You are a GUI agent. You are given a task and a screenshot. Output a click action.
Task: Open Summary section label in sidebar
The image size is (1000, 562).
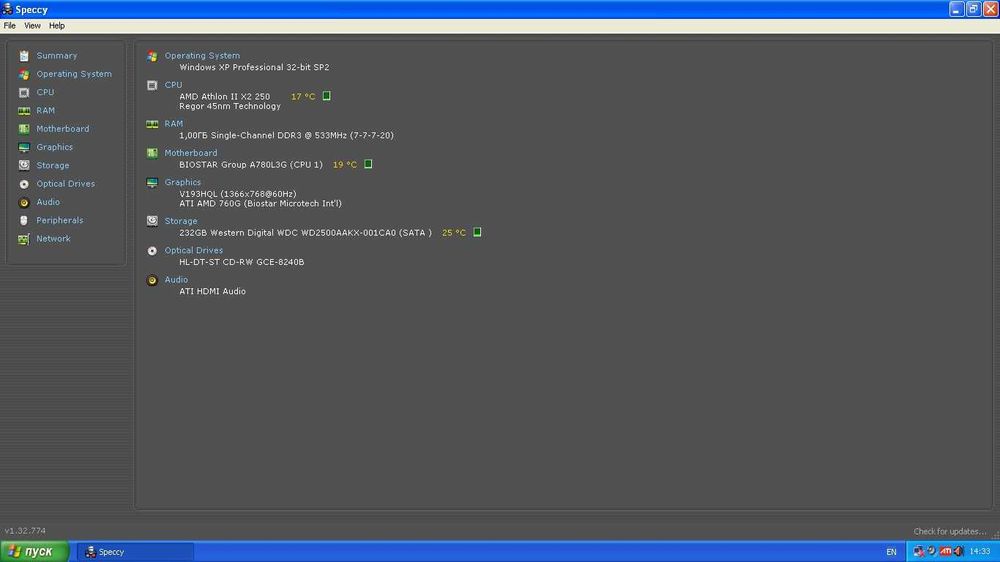coord(57,55)
